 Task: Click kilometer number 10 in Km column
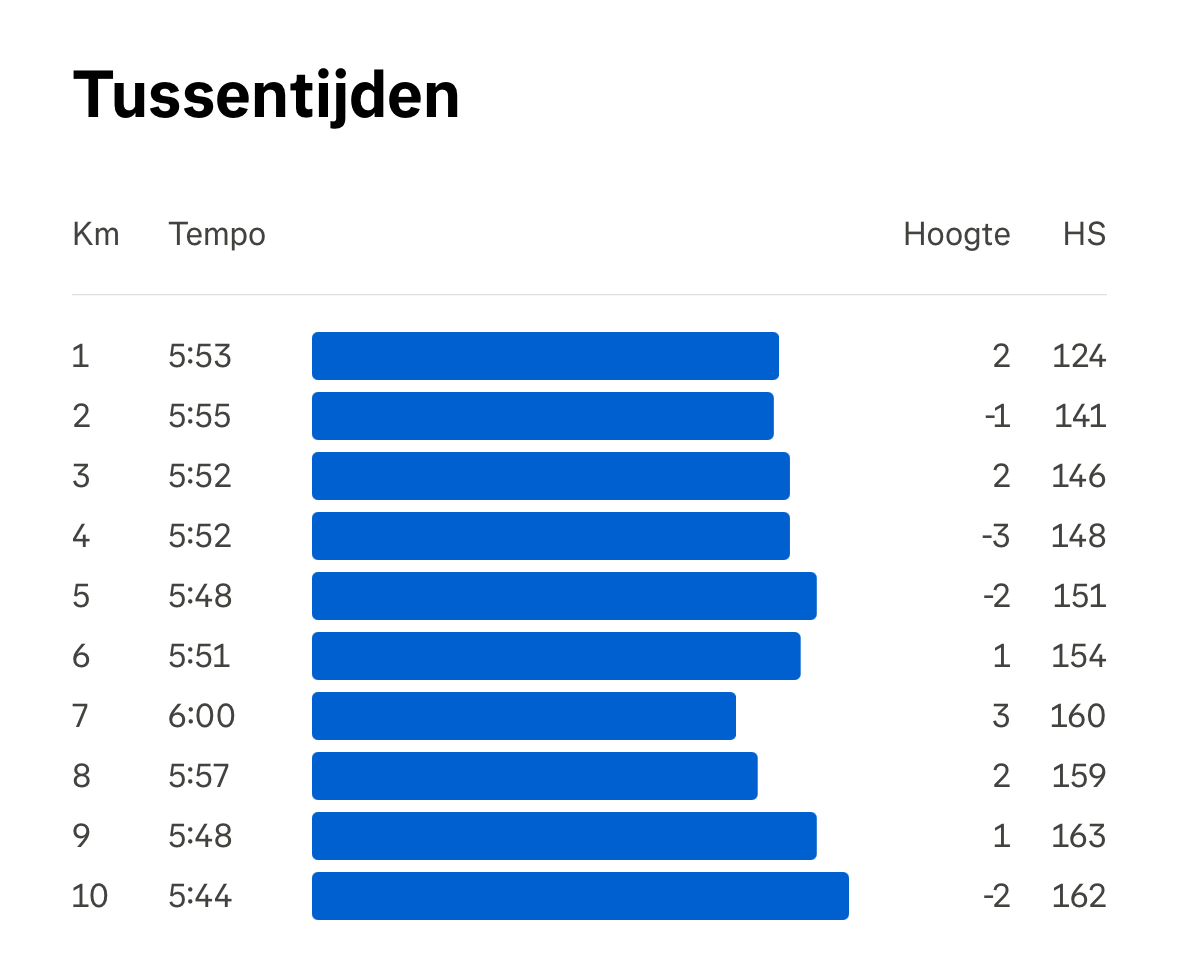click(90, 896)
